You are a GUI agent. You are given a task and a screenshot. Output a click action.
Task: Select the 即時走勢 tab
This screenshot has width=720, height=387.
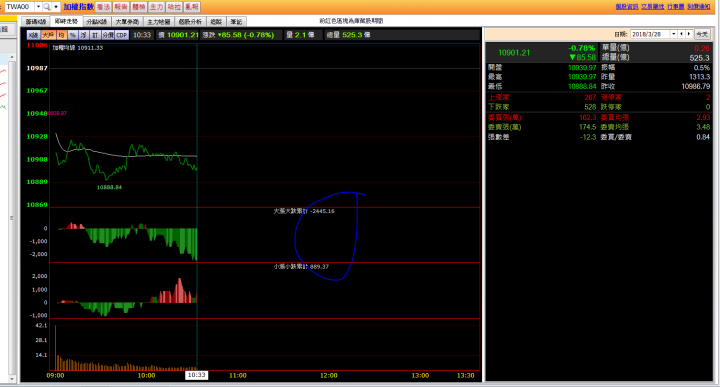coord(66,21)
